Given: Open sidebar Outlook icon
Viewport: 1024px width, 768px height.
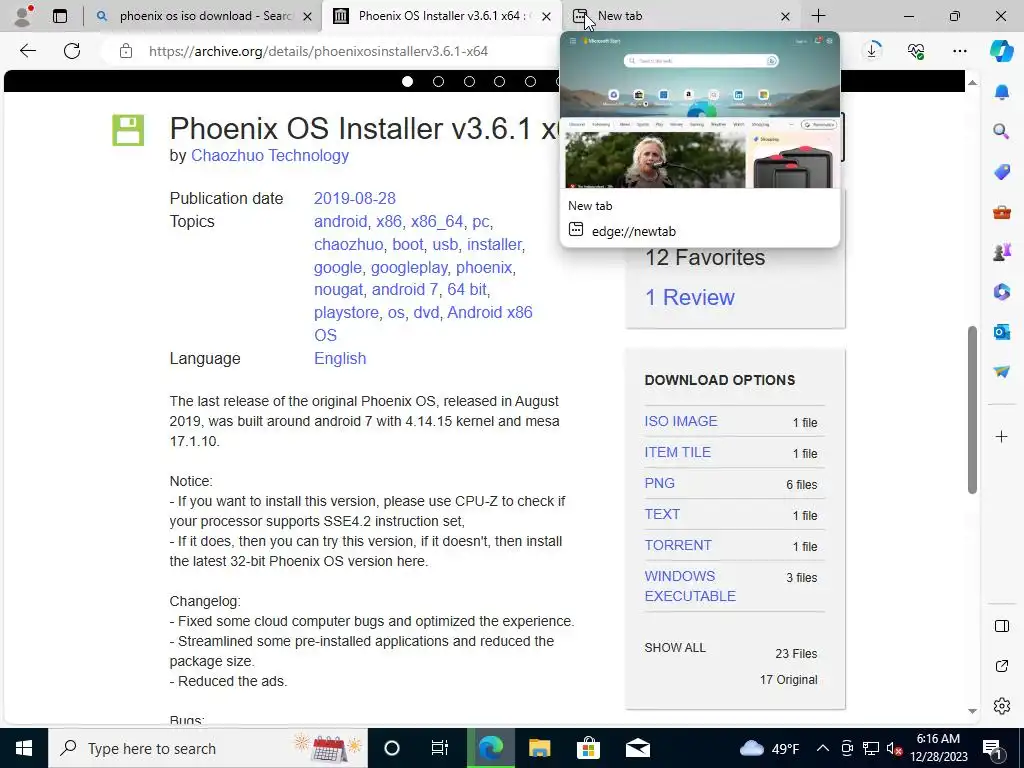Looking at the screenshot, I should click(x=1002, y=332).
